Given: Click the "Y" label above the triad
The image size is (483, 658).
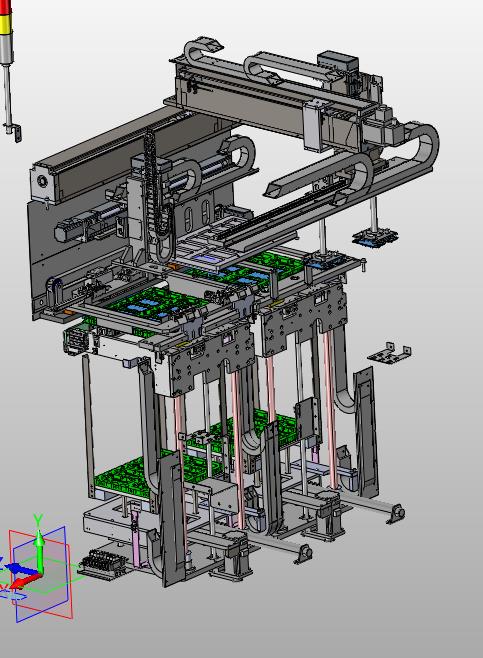Looking at the screenshot, I should click(x=38, y=520).
